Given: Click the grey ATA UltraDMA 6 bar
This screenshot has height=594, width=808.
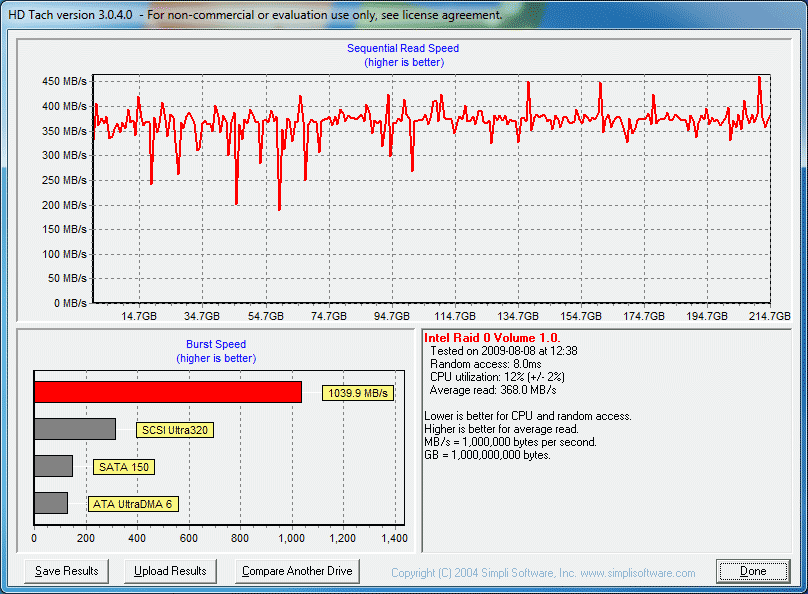Looking at the screenshot, I should click(51, 503).
